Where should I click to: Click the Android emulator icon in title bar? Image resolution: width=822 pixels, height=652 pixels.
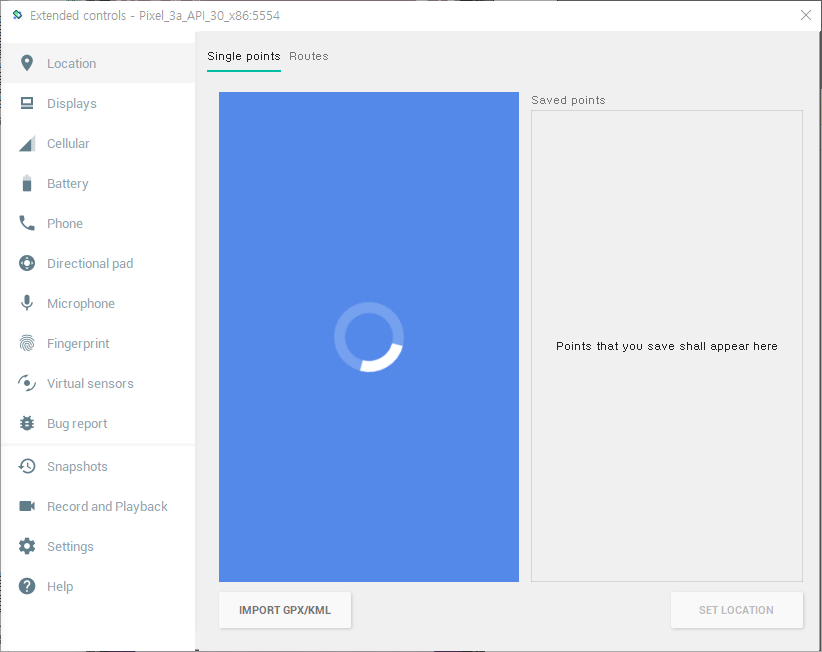pyautogui.click(x=17, y=15)
